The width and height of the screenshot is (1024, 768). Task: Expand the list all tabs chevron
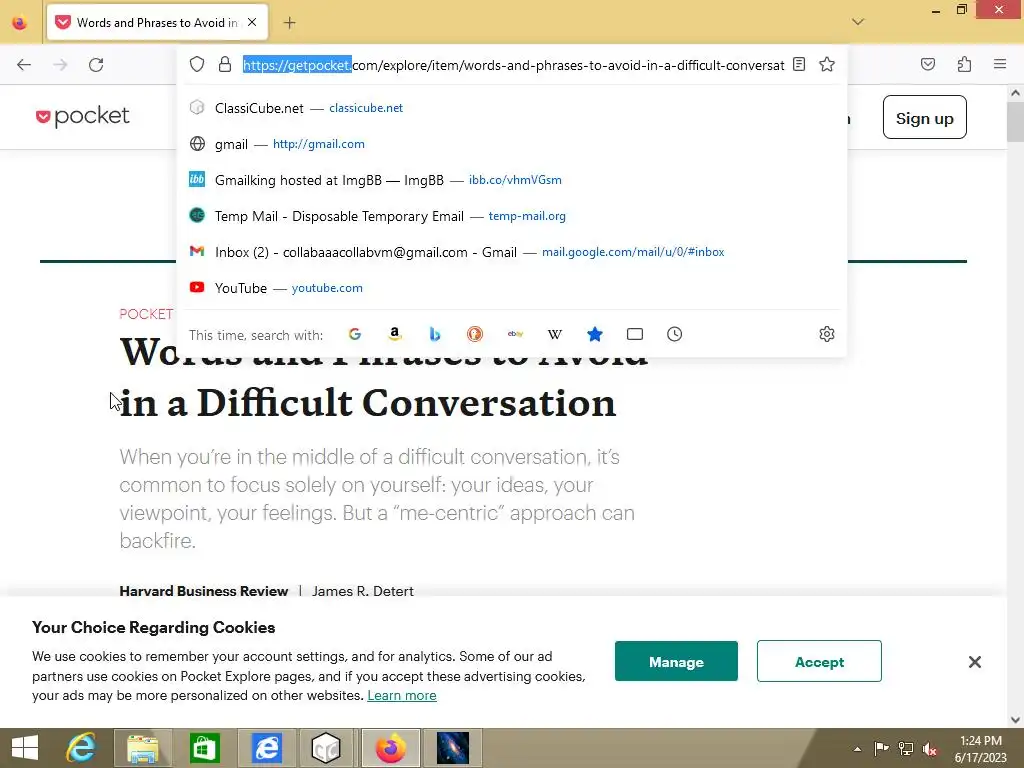pyautogui.click(x=858, y=22)
